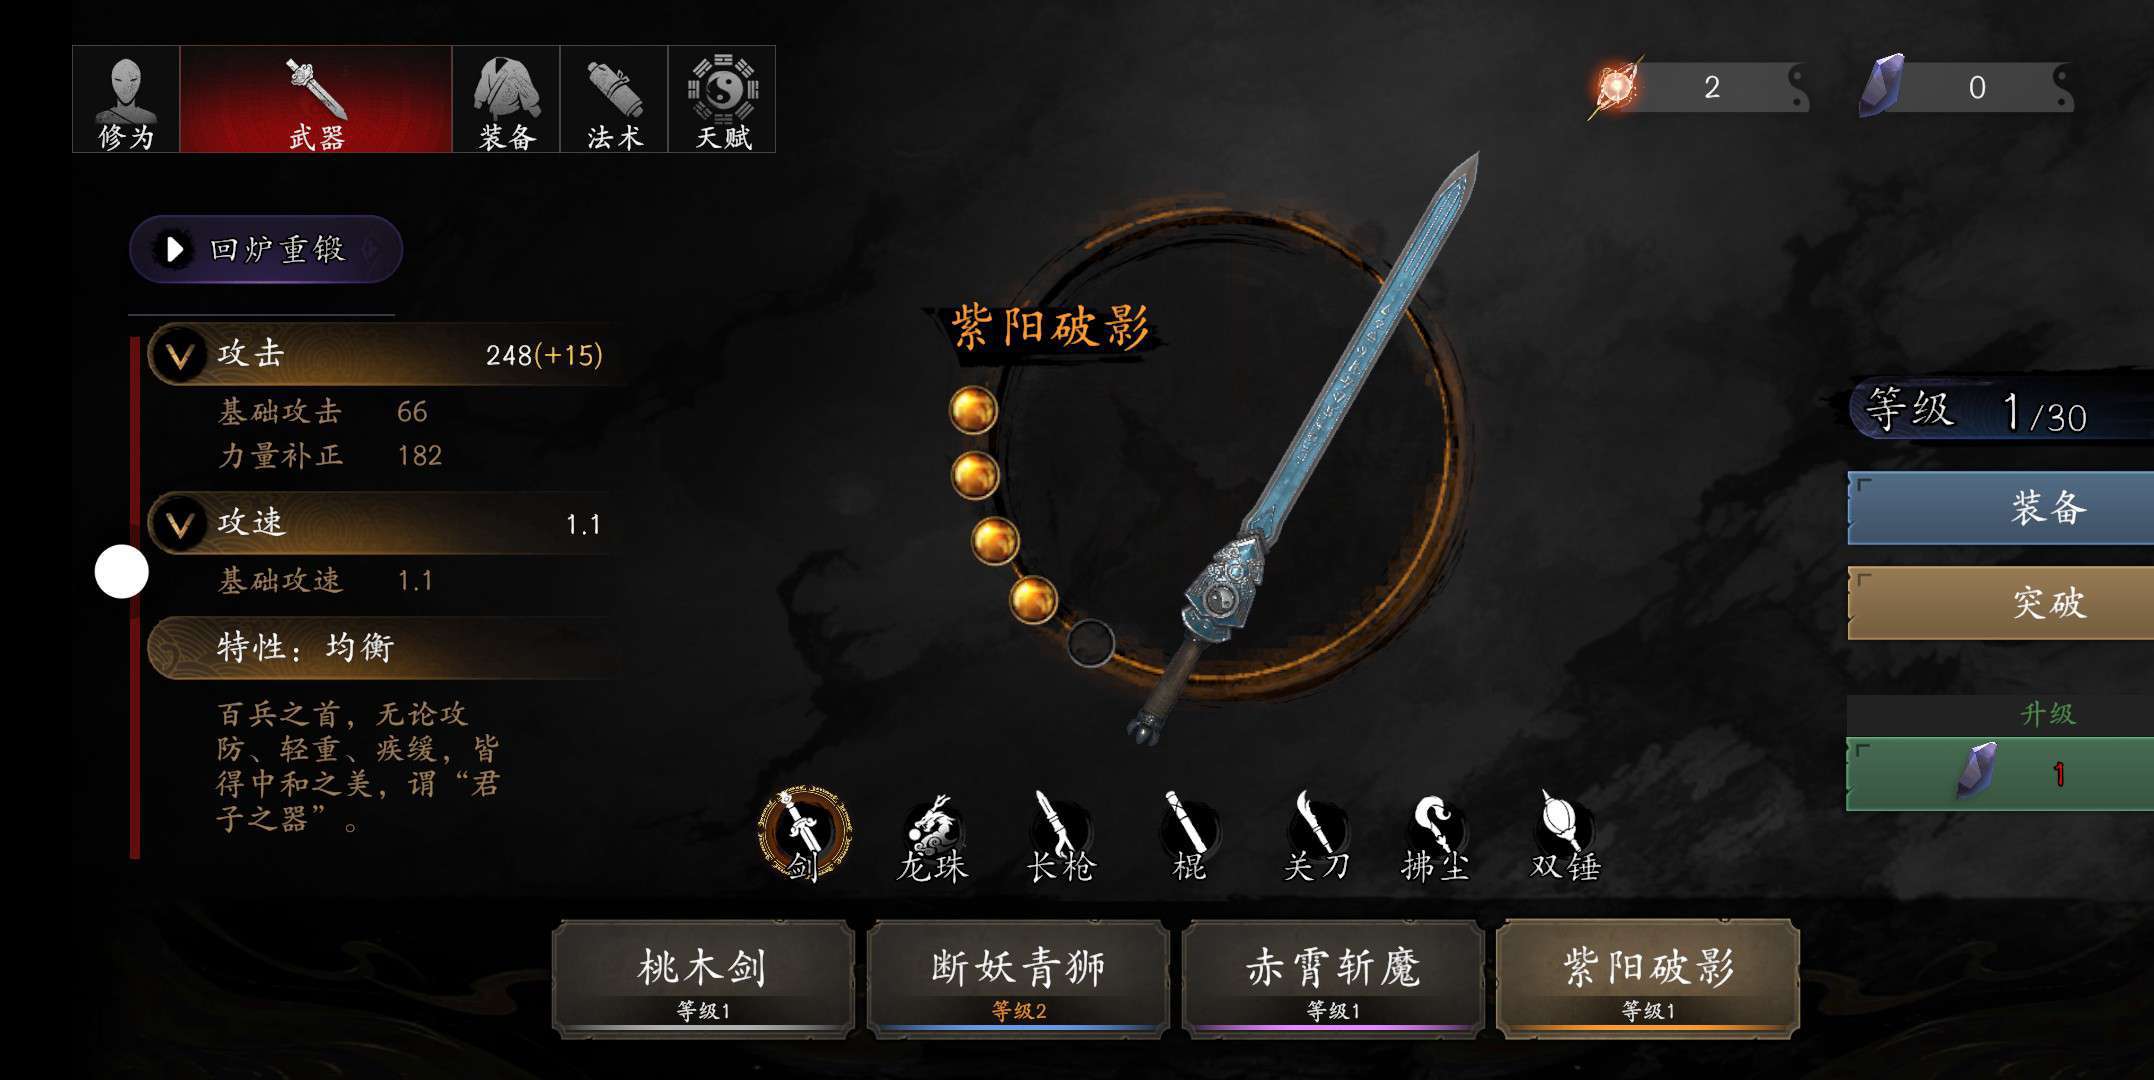
Task: Click the red orb currency icon
Action: point(1616,88)
